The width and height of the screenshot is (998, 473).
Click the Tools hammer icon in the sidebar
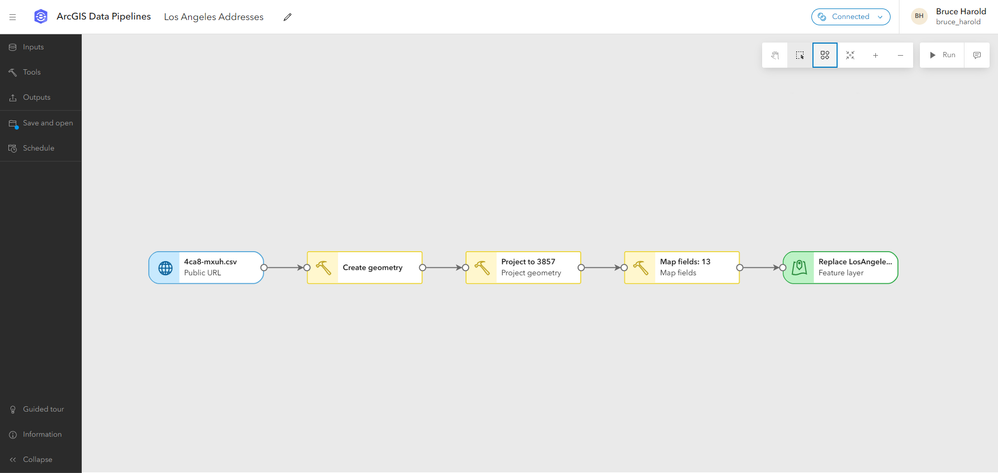pos(13,73)
